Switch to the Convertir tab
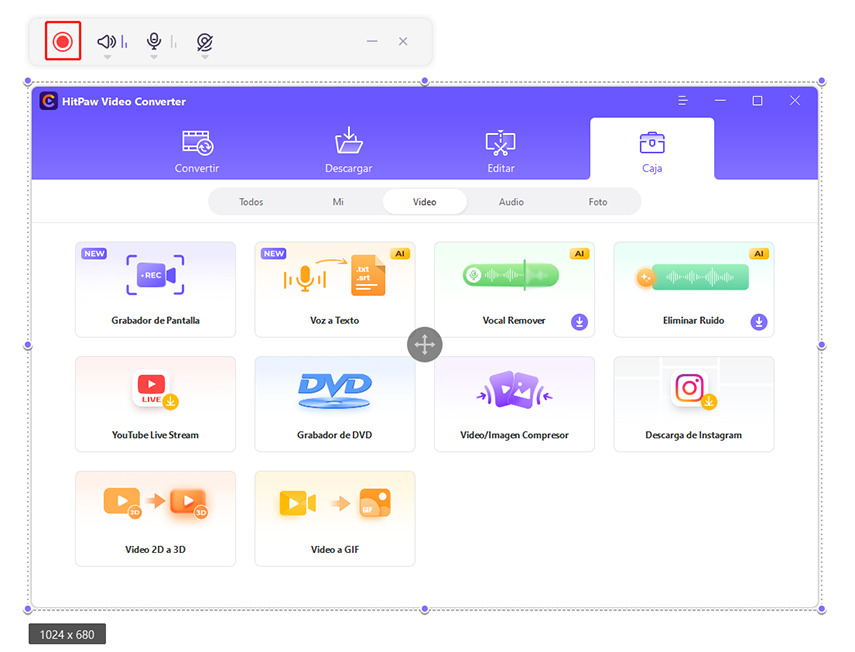 coord(197,151)
